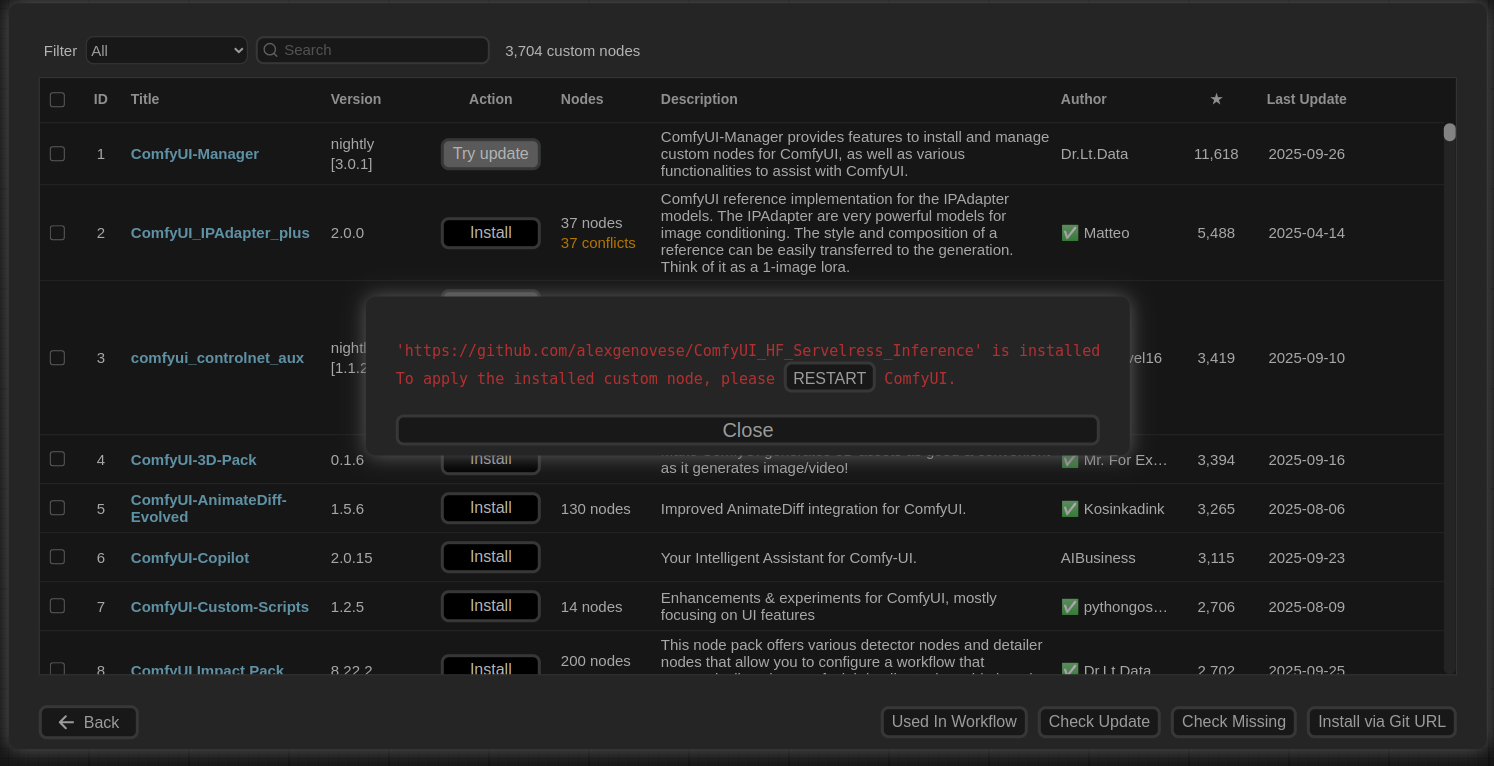1494x766 pixels.
Task: Click the 37 conflicts warning text
Action: point(597,242)
